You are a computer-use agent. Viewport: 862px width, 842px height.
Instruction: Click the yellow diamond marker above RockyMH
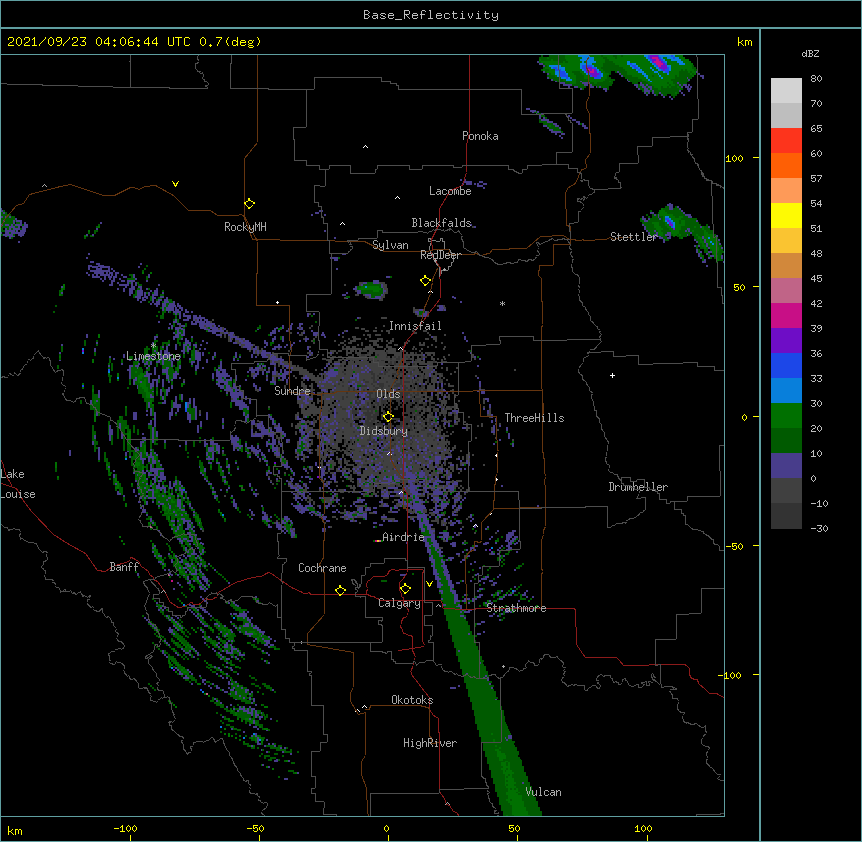[x=250, y=204]
